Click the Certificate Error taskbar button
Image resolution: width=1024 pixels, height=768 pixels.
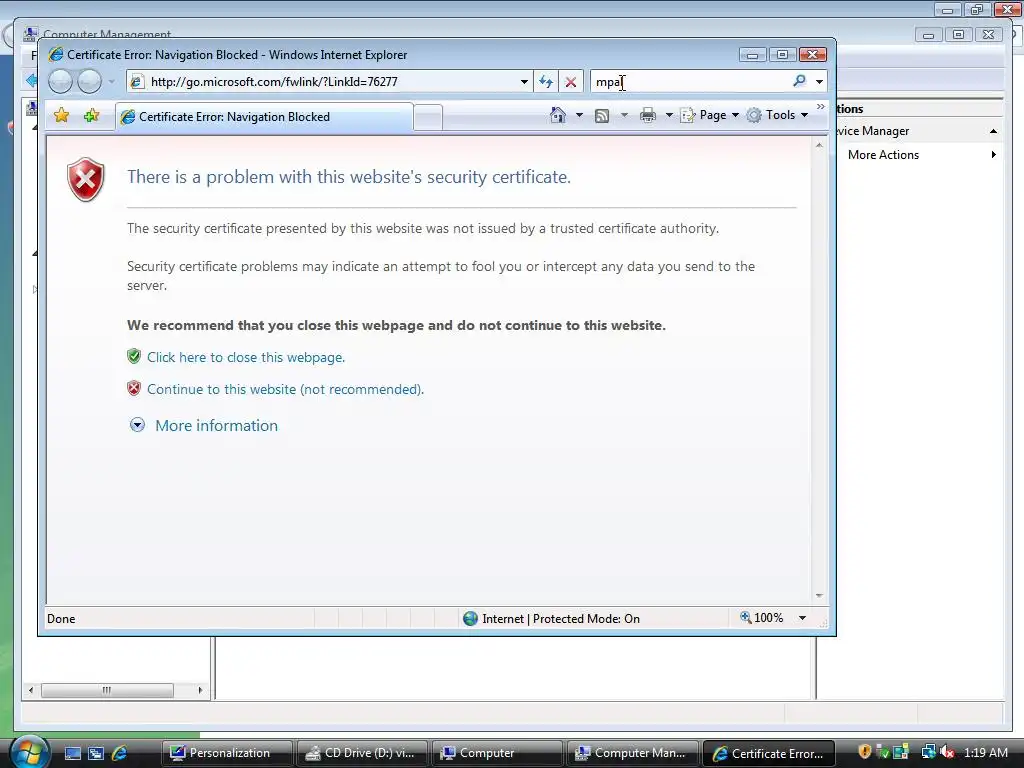(768, 753)
